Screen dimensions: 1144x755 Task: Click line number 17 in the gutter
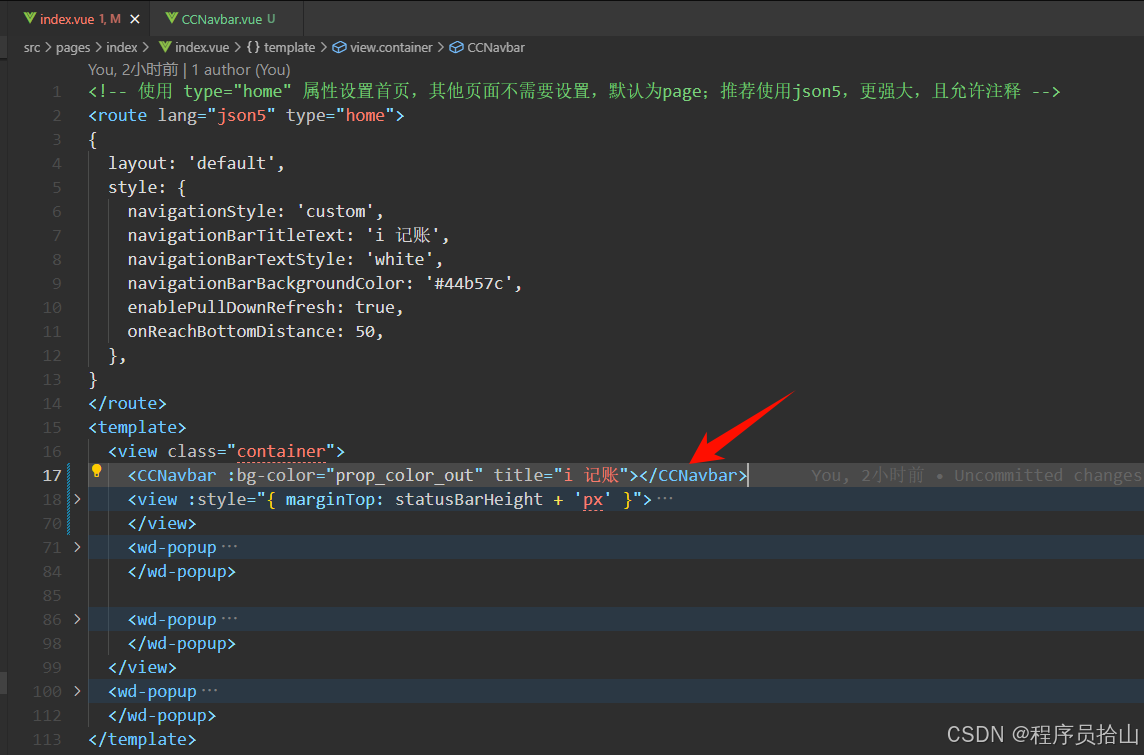[52, 476]
